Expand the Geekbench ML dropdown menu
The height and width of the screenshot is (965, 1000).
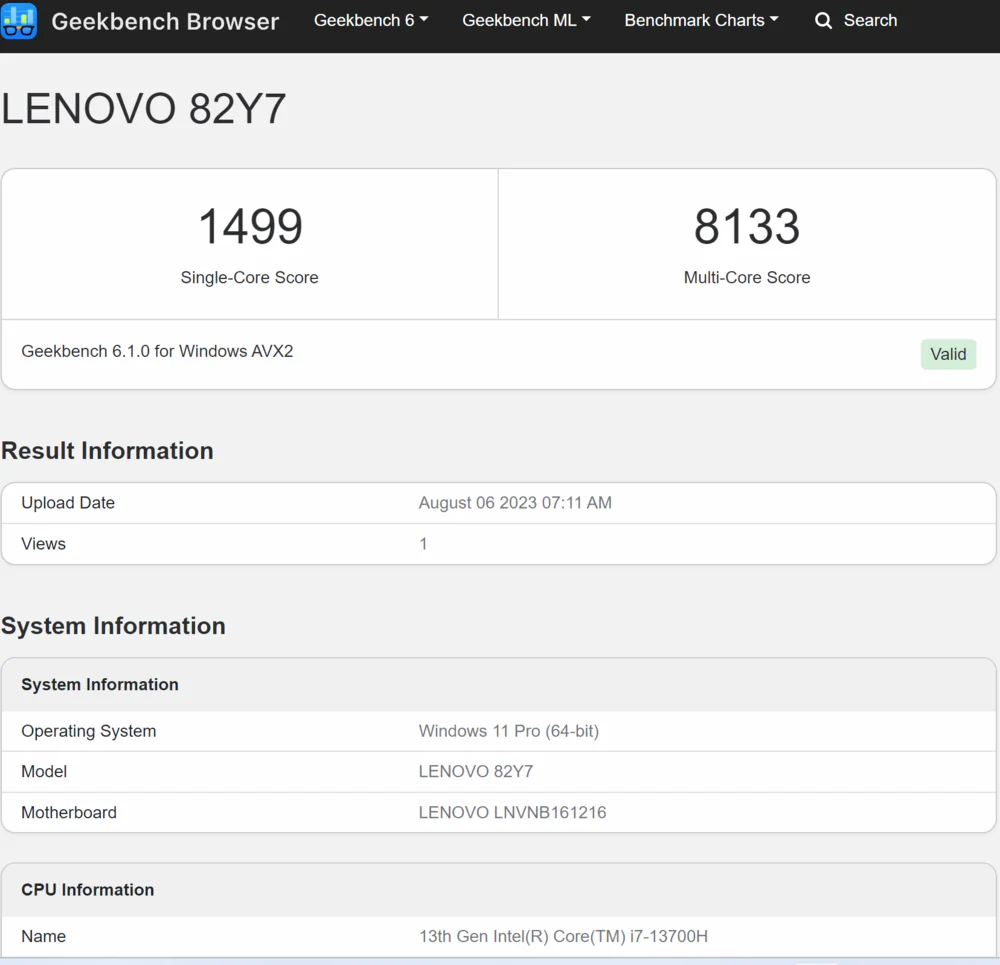526,20
